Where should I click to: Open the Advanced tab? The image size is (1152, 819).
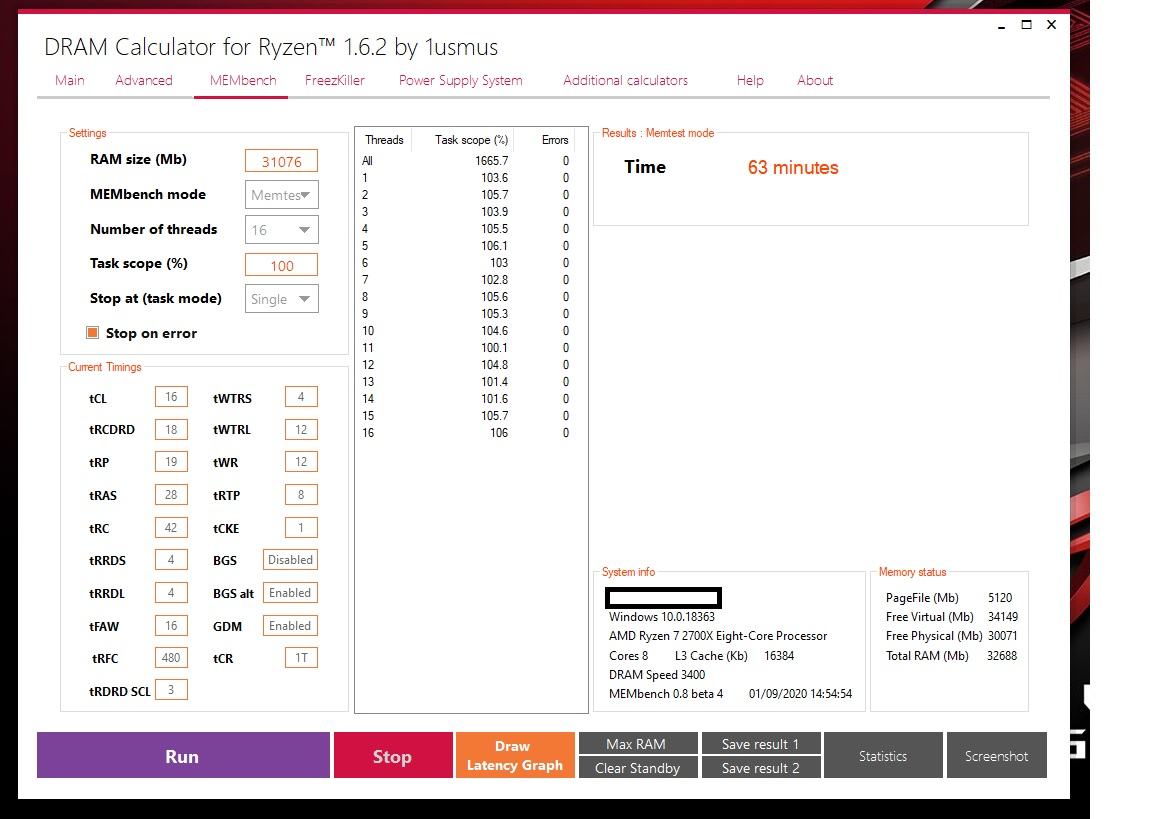(144, 80)
